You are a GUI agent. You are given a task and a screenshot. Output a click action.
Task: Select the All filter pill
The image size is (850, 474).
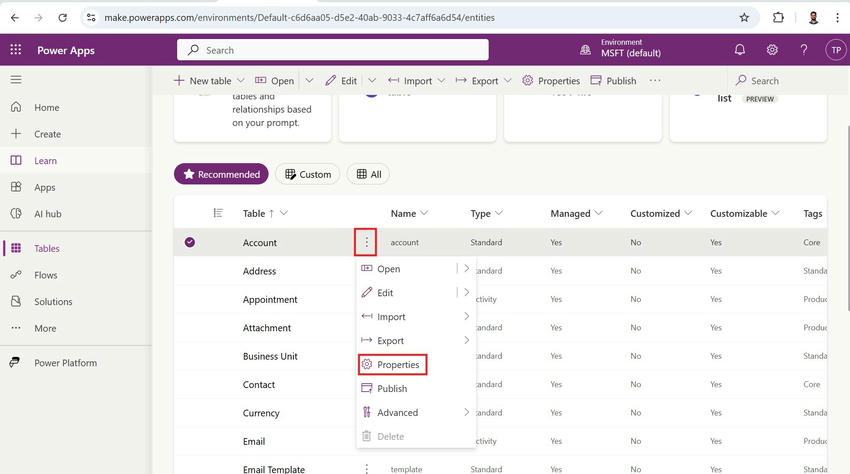click(x=368, y=174)
